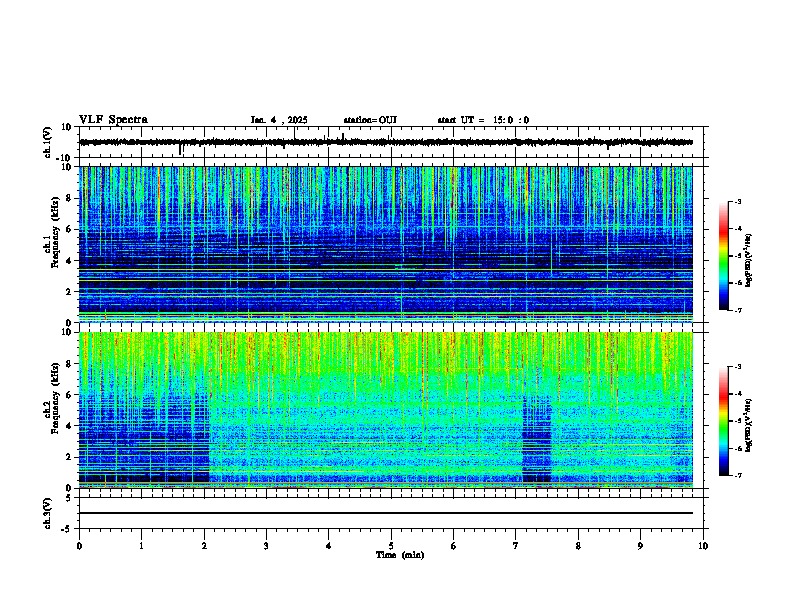Click the ch.2 "Frequency (kHz)" axis label
792x612 pixels.
[x=56, y=397]
